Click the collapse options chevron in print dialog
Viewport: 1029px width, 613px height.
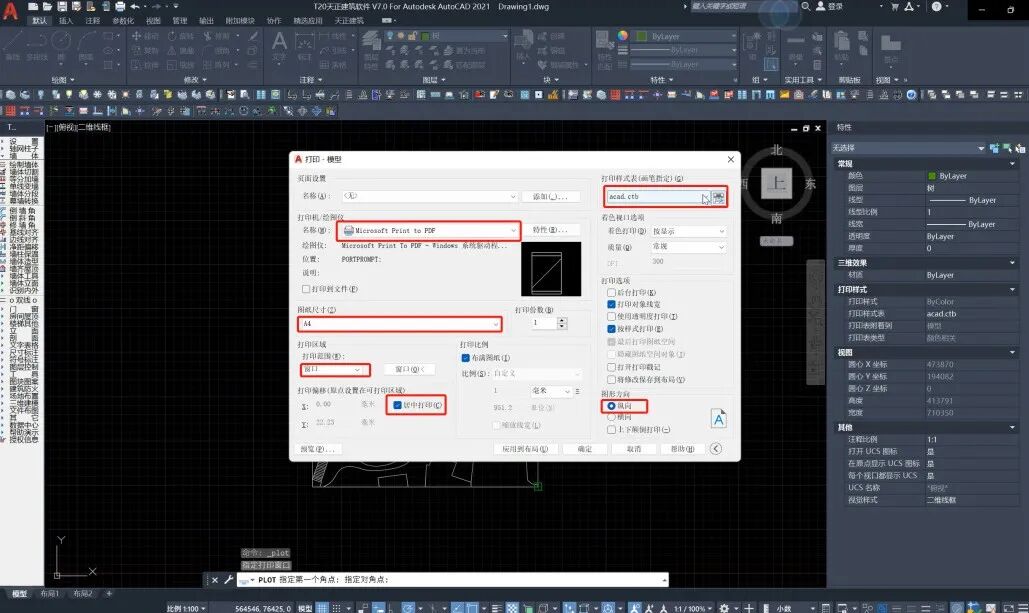point(716,448)
